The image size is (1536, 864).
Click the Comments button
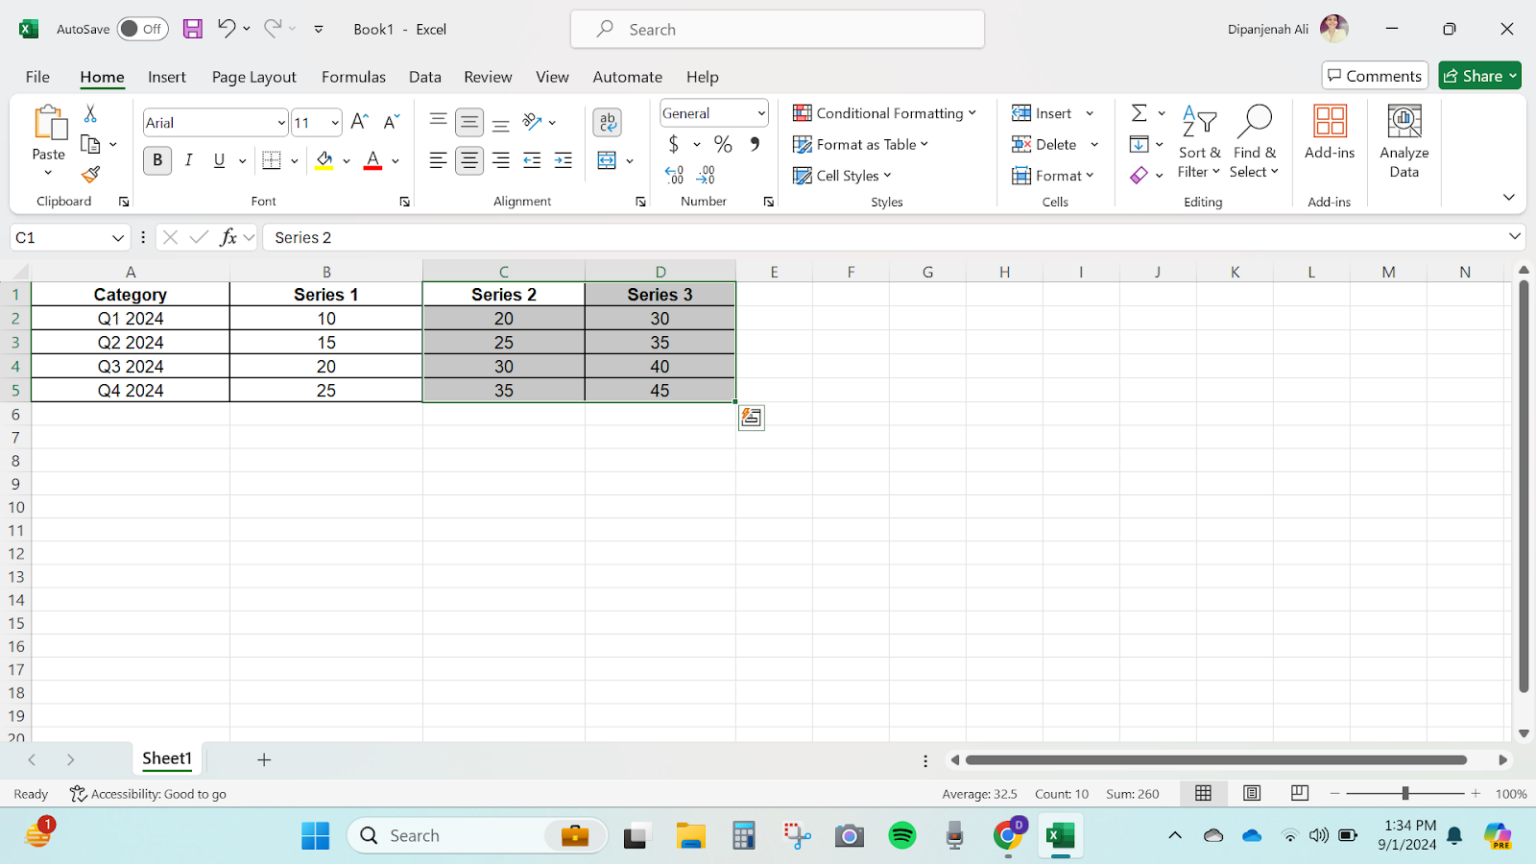(1374, 75)
